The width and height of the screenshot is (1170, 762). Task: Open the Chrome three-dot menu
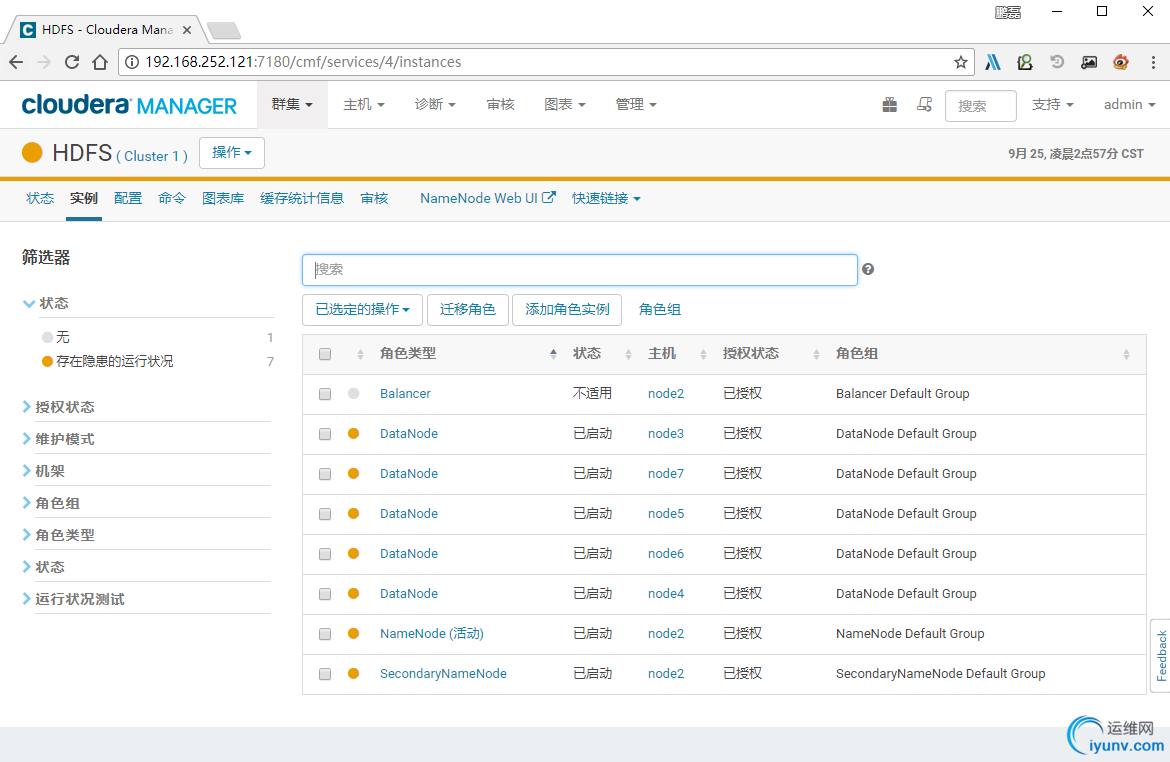tap(1153, 62)
